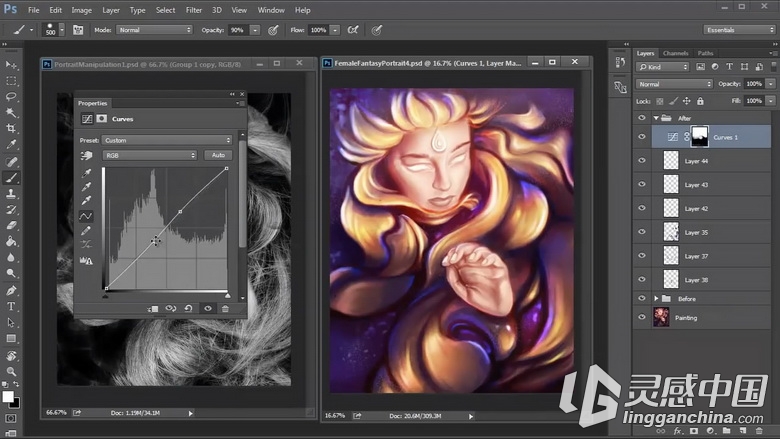Select the Lasso tool
Image resolution: width=780 pixels, height=439 pixels.
pos(11,96)
